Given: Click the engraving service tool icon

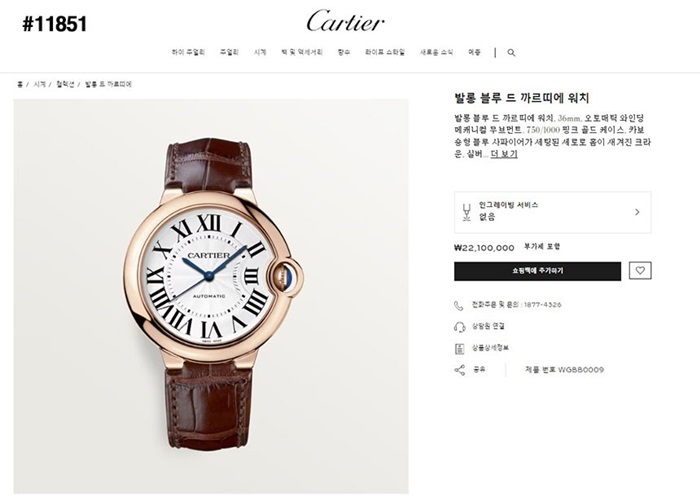Looking at the screenshot, I should click(467, 212).
